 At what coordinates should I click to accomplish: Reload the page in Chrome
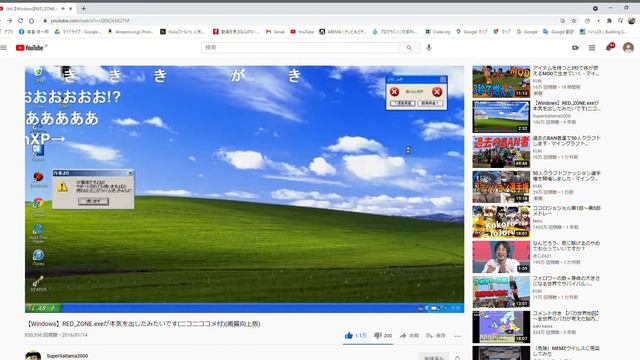[x=20, y=20]
